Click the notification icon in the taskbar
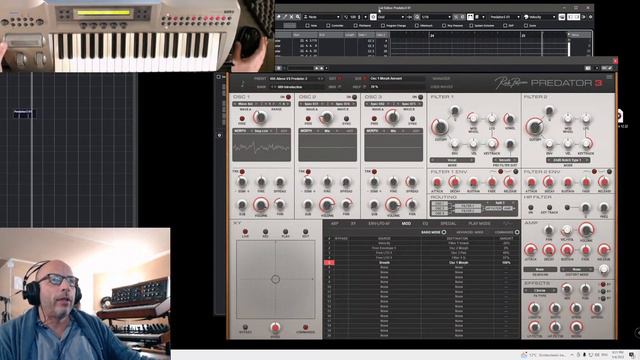This screenshot has height=360, width=640. pos(632,355)
